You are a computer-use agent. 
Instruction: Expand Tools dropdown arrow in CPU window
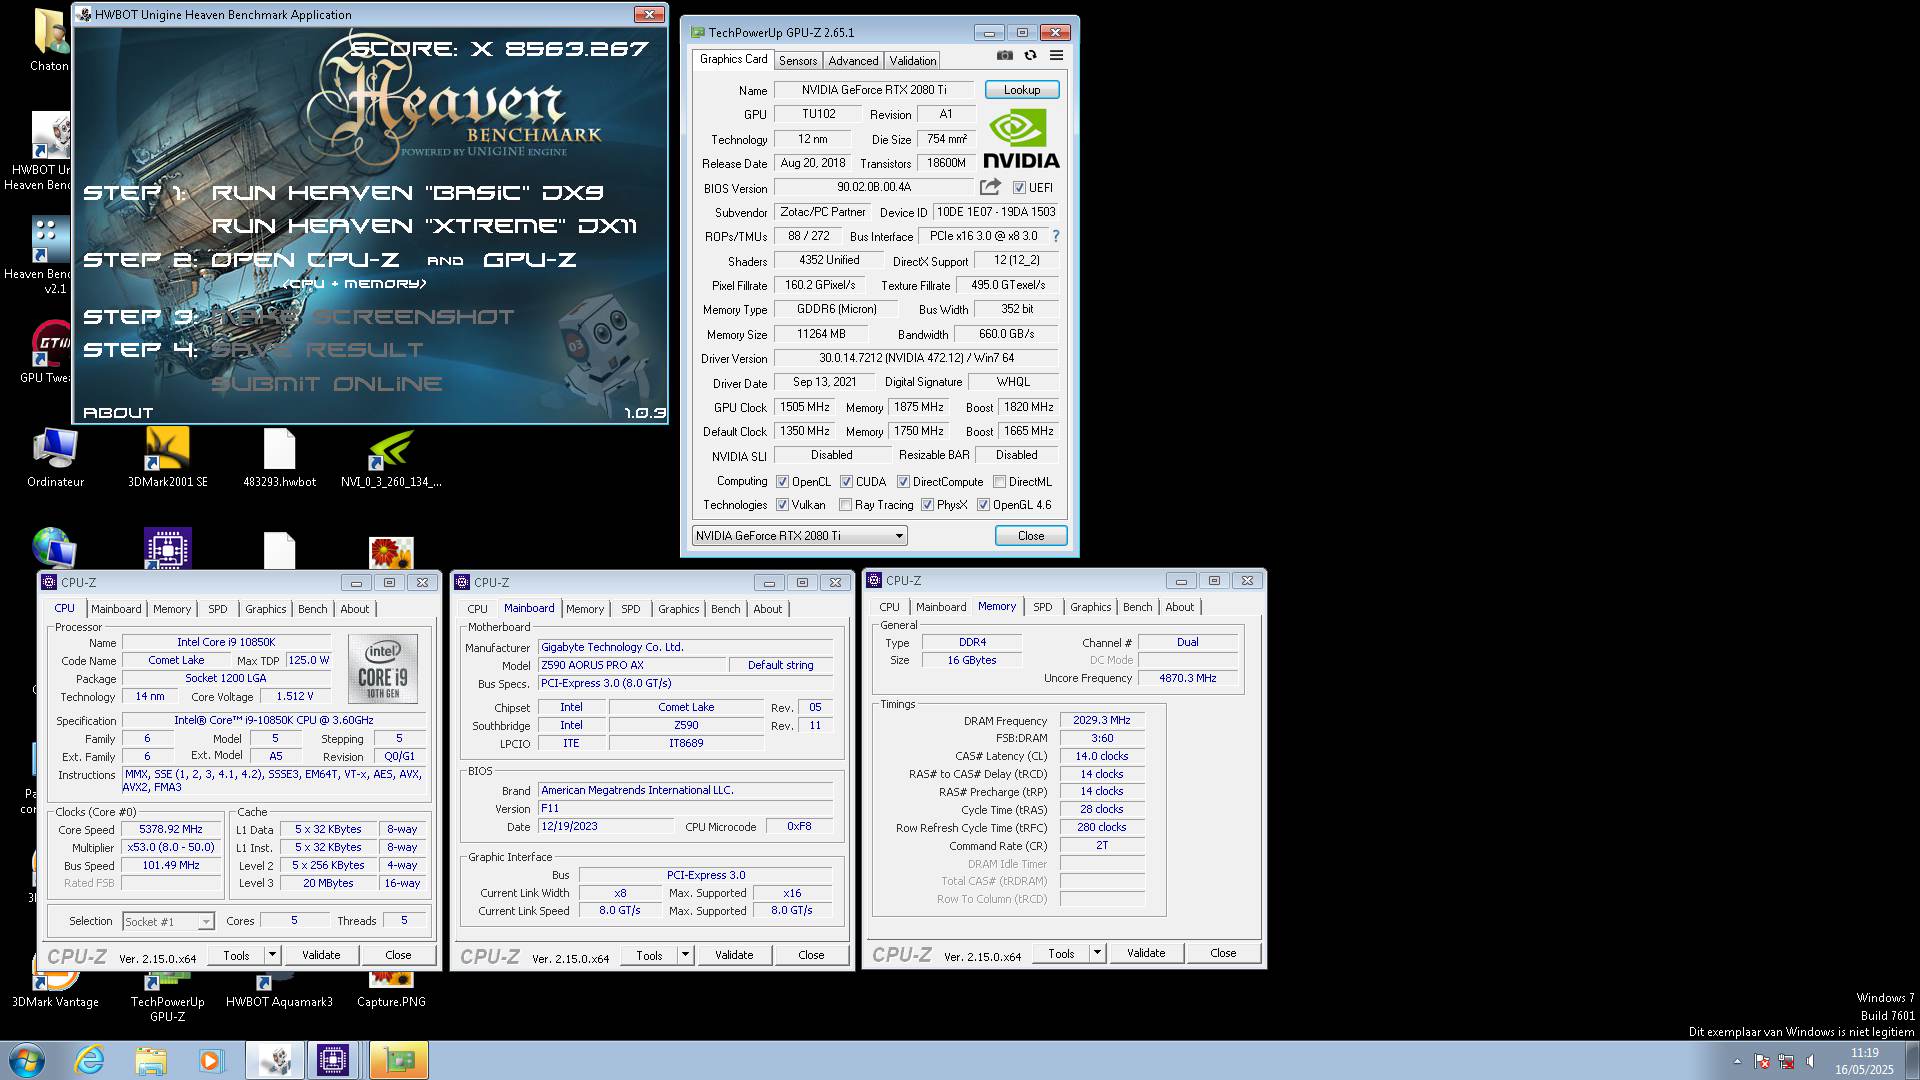pyautogui.click(x=272, y=955)
